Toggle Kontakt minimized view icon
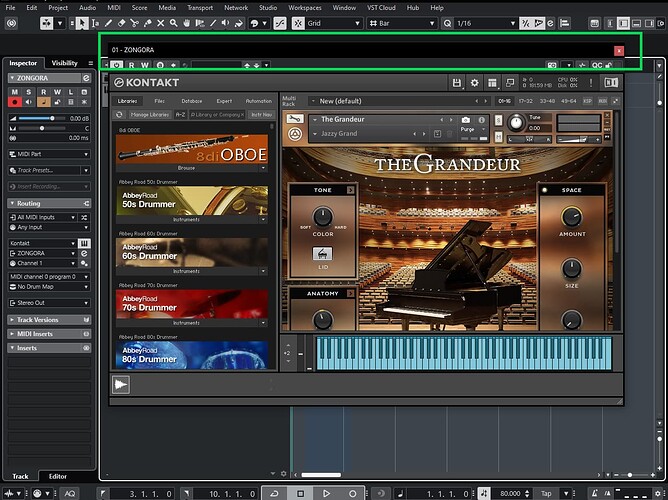Viewport: 668px width, 500px height. [510, 83]
